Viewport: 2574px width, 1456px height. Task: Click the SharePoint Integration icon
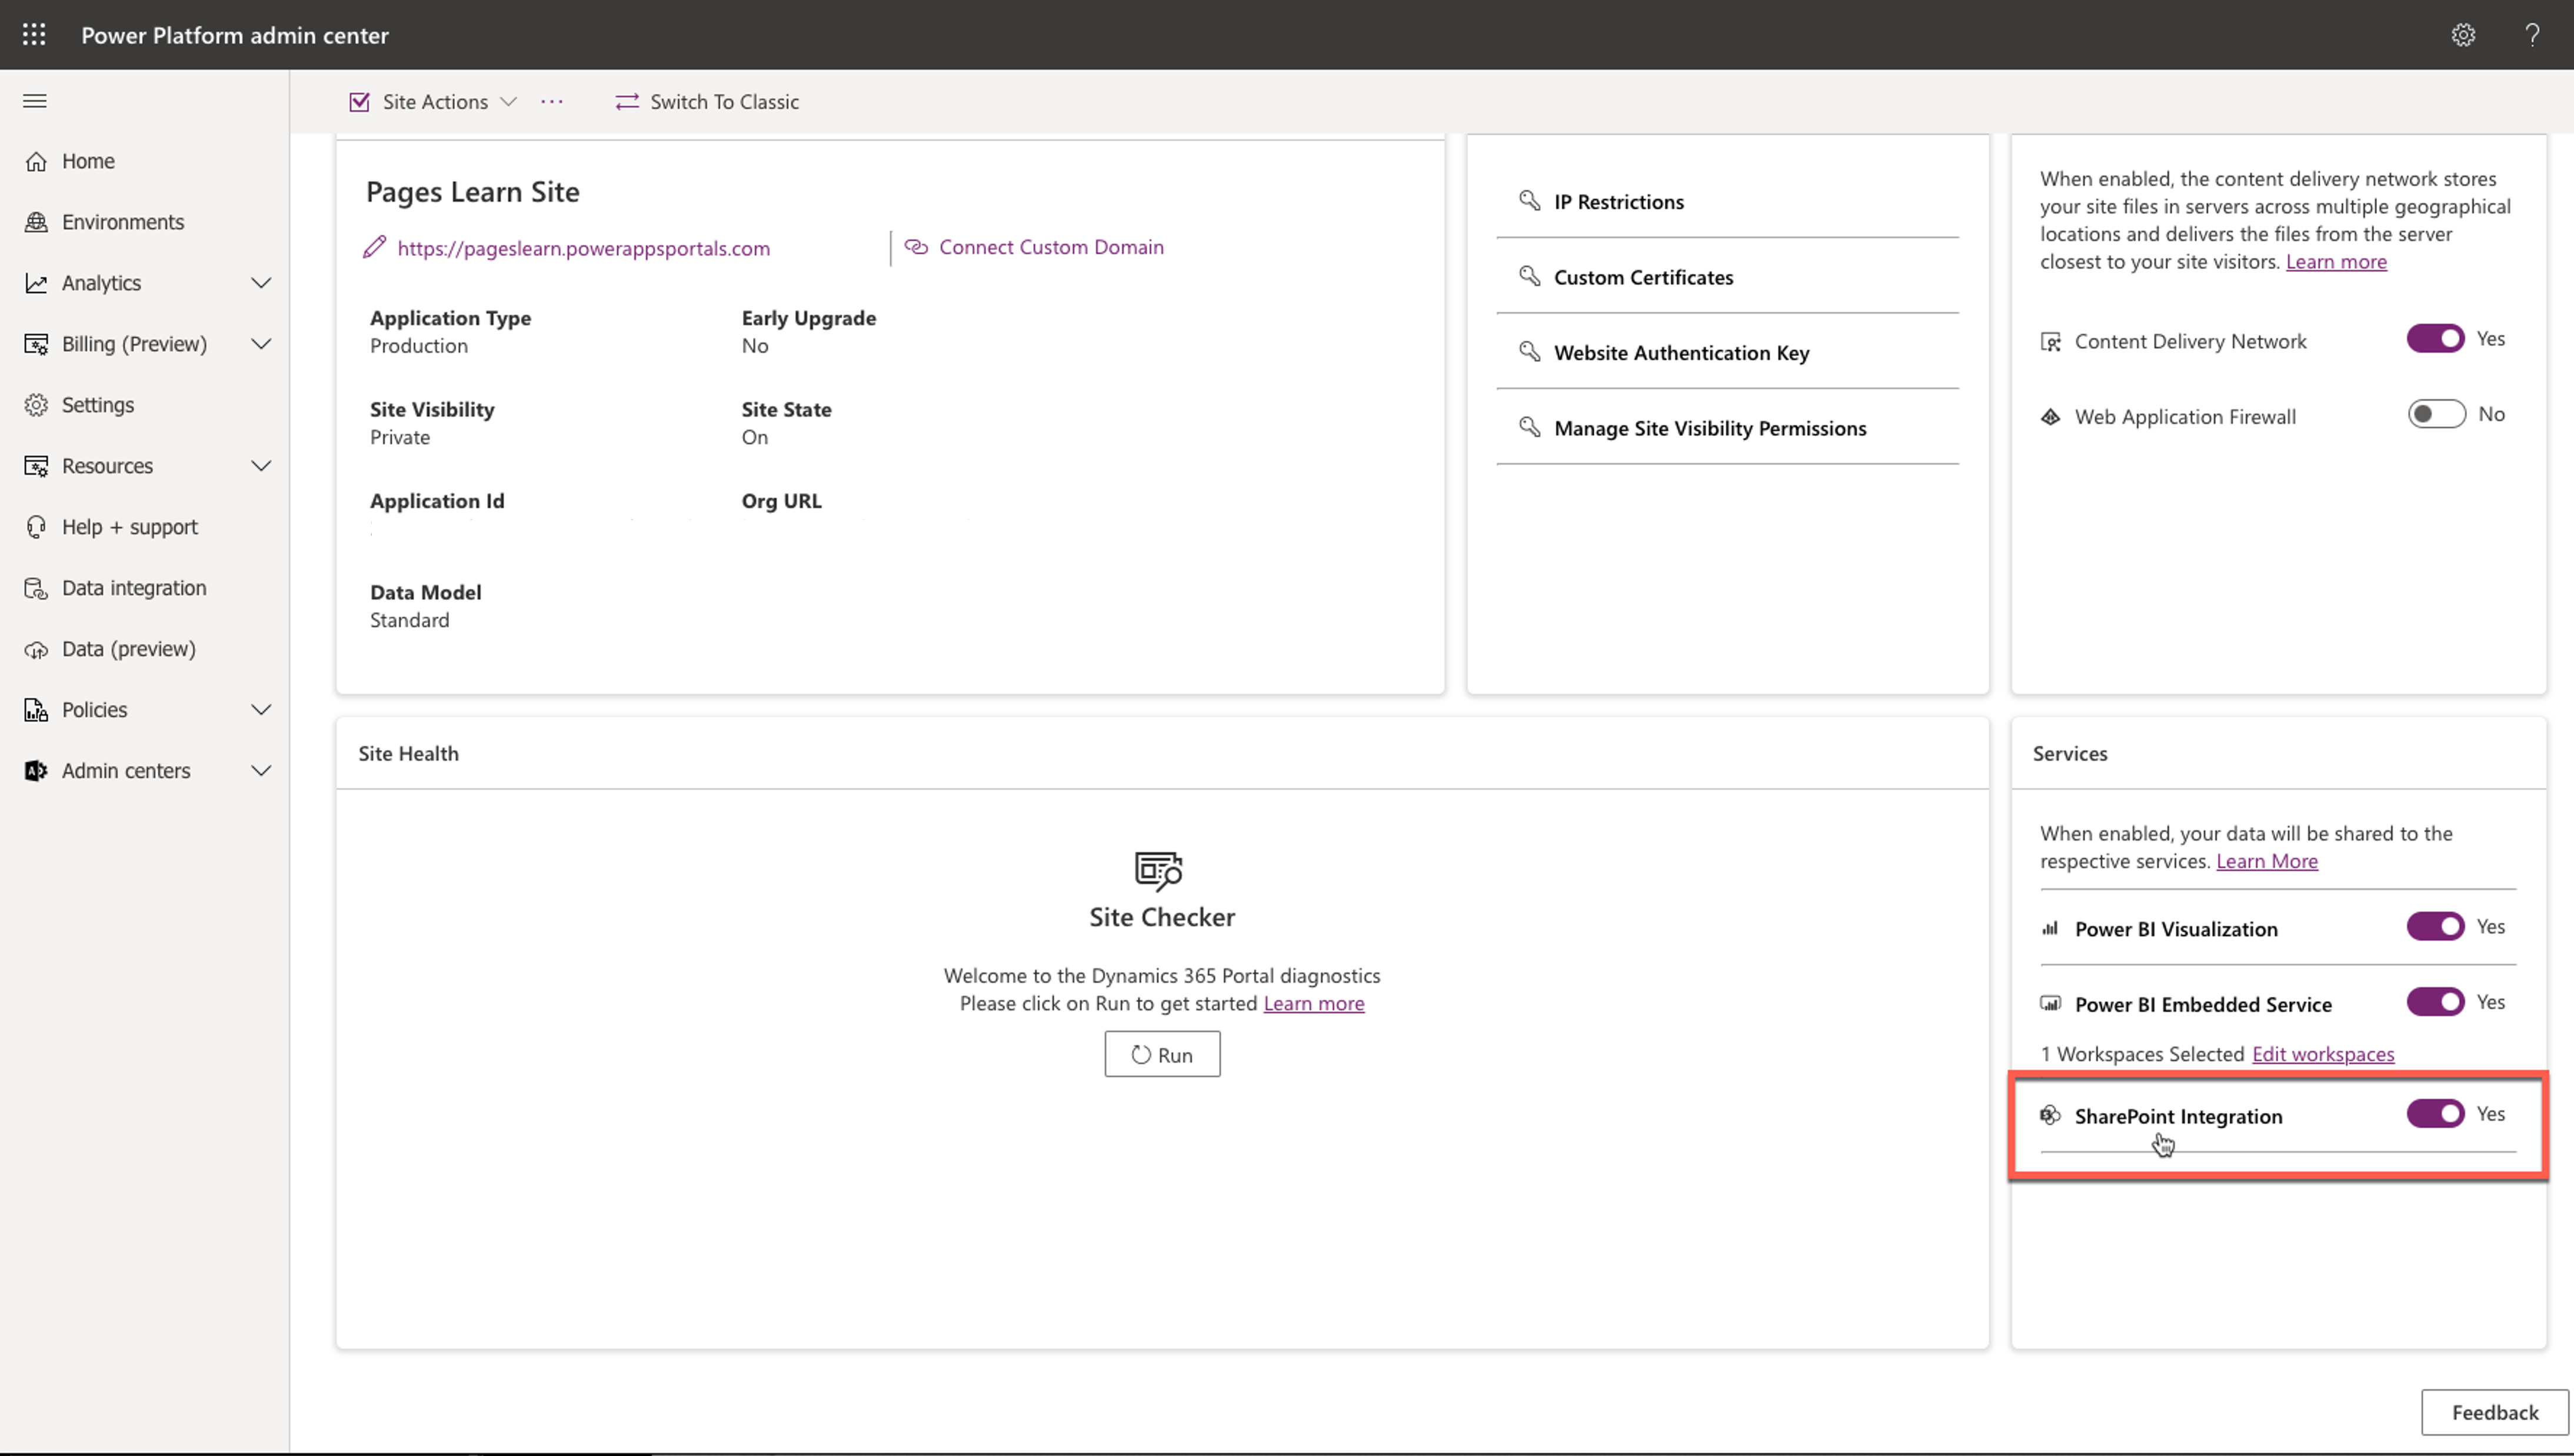(2050, 1115)
